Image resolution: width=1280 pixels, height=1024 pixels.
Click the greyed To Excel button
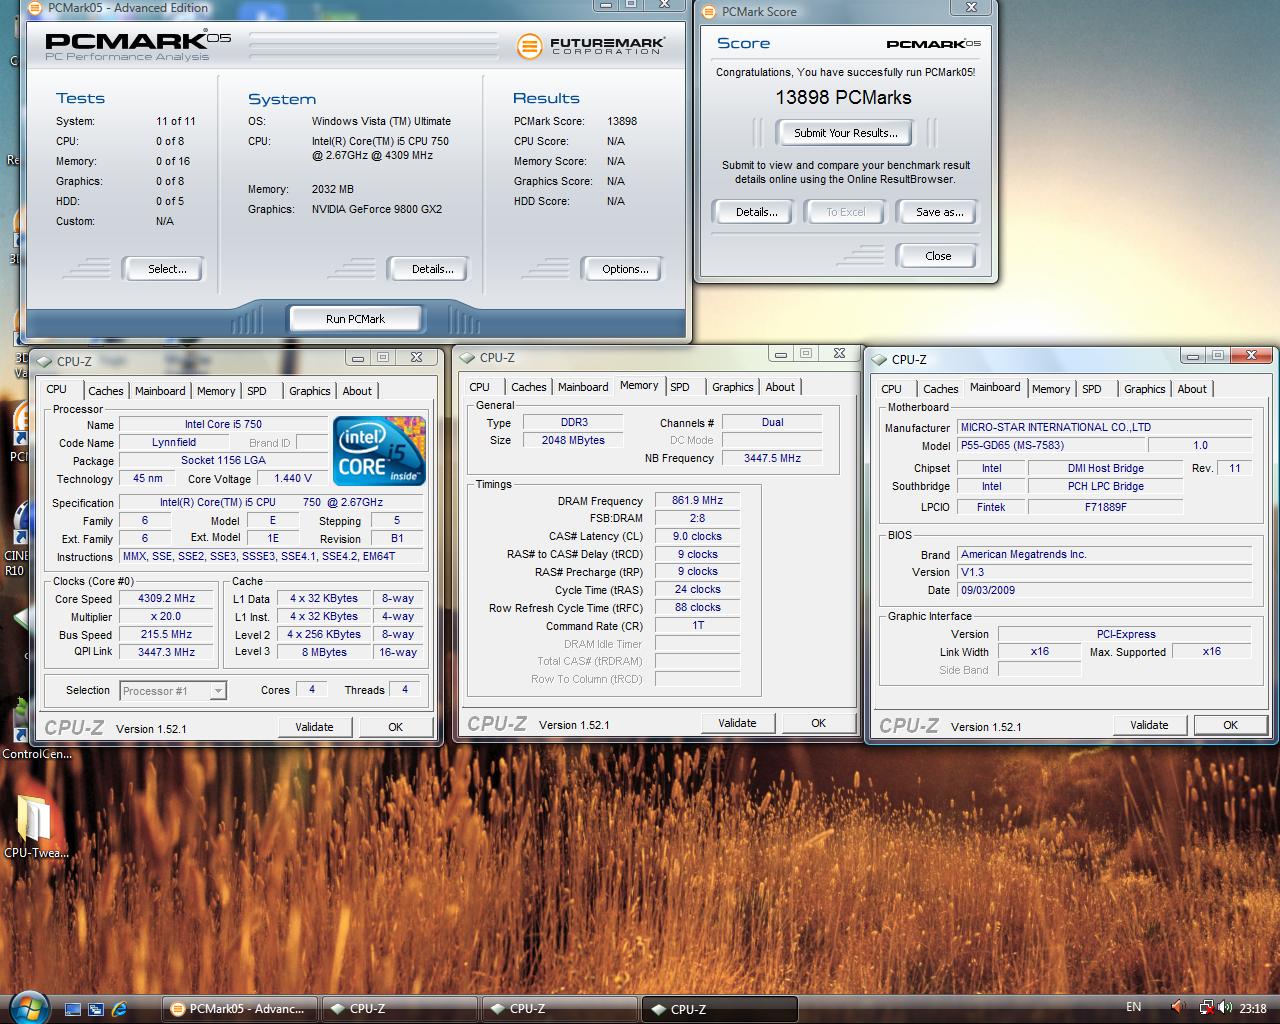(x=846, y=212)
